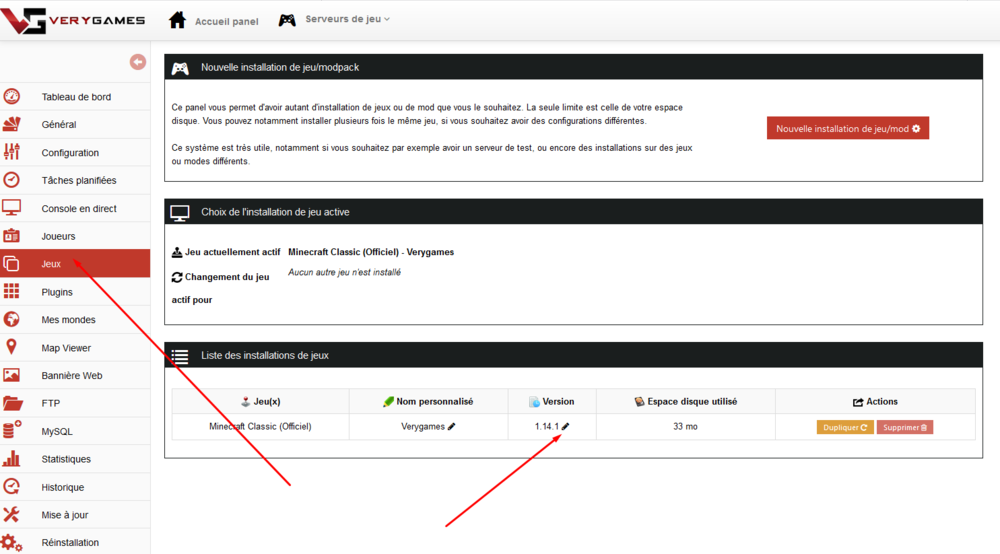Collapse sidebar with the back arrow icon

pyautogui.click(x=138, y=62)
